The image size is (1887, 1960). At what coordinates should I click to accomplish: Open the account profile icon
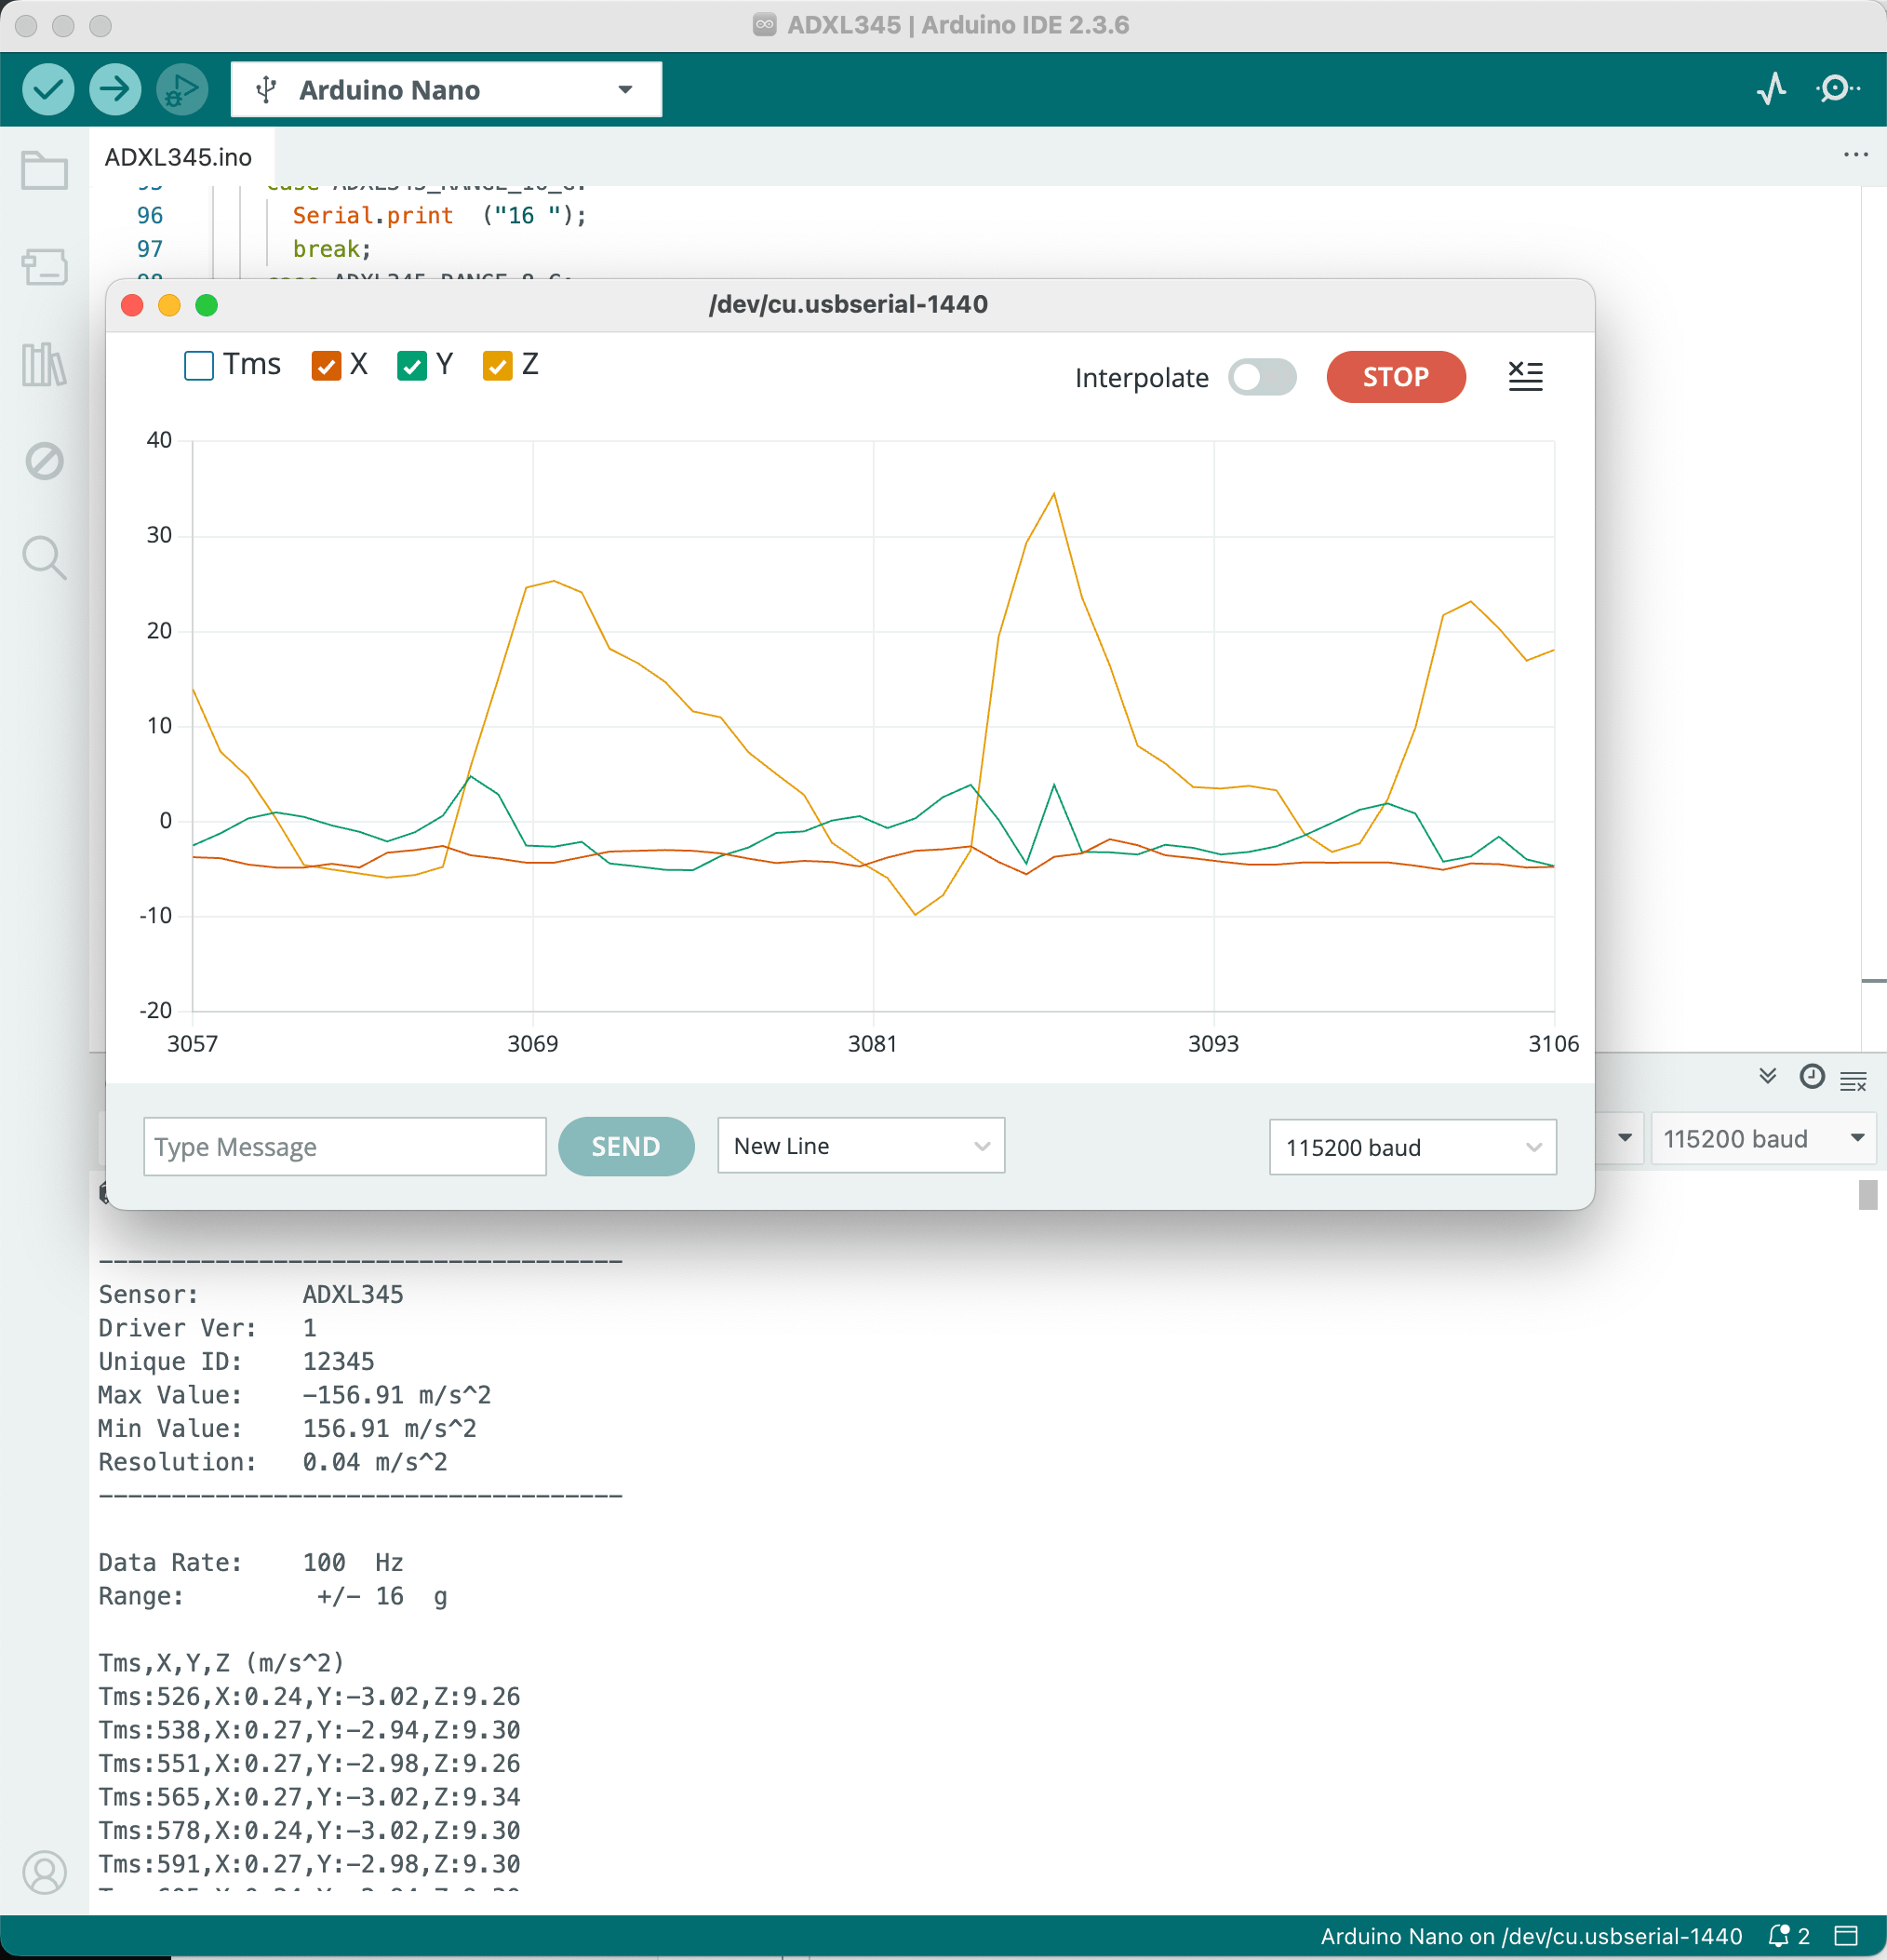tap(45, 1872)
